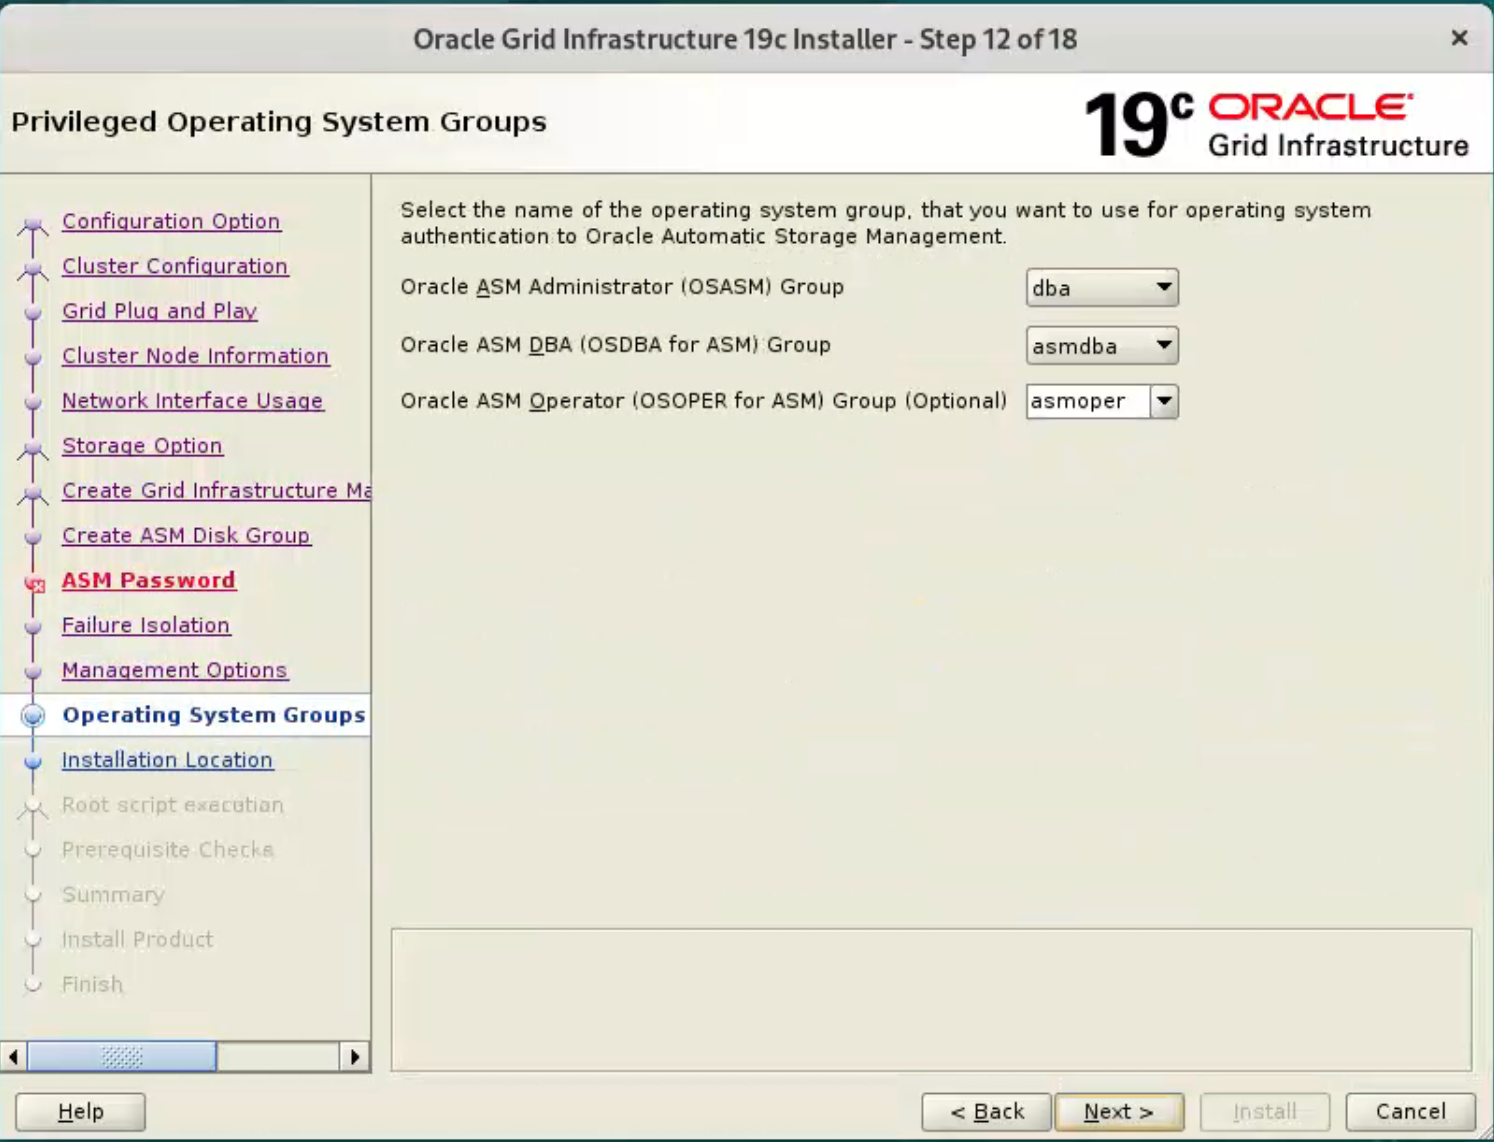
Task: Click the Network Interface Usage step marker
Action: [x=33, y=404]
